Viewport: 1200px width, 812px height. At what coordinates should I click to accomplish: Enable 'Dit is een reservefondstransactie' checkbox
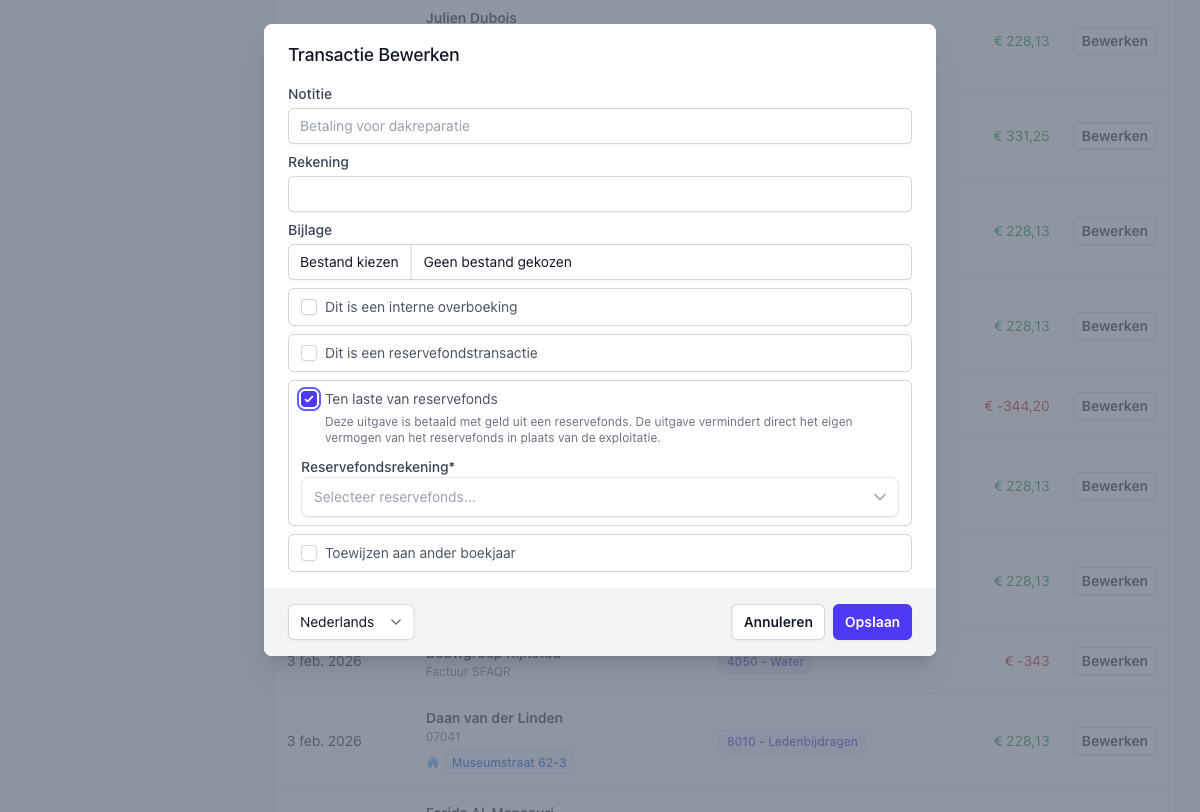(x=309, y=353)
